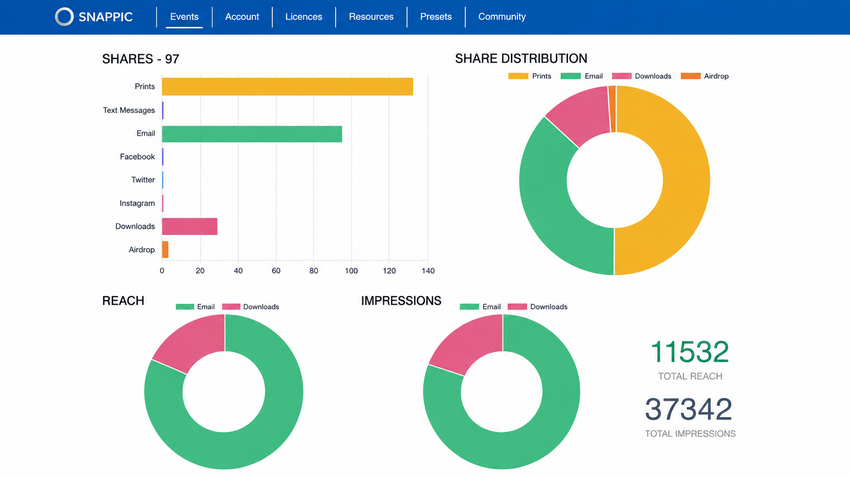Click the yellow Prints bar
The width and height of the screenshot is (850, 478).
(x=287, y=87)
